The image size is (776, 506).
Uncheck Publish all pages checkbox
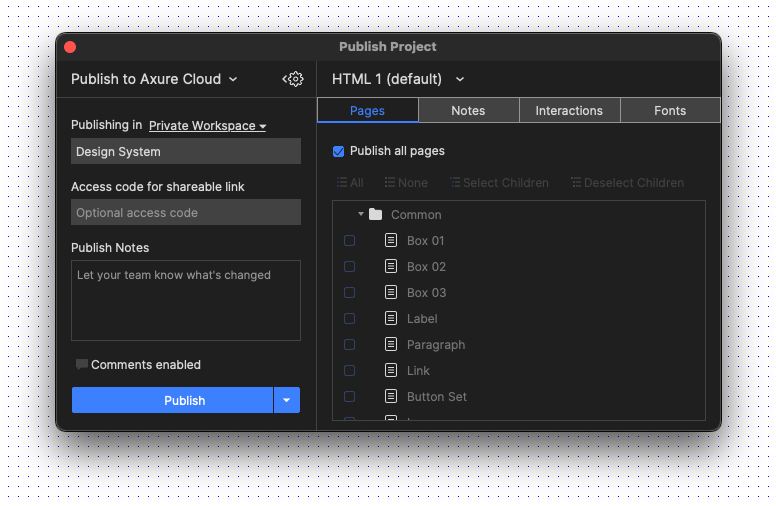(x=339, y=152)
